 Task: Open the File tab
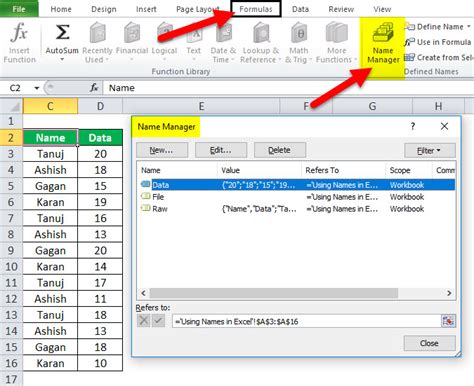[19, 9]
